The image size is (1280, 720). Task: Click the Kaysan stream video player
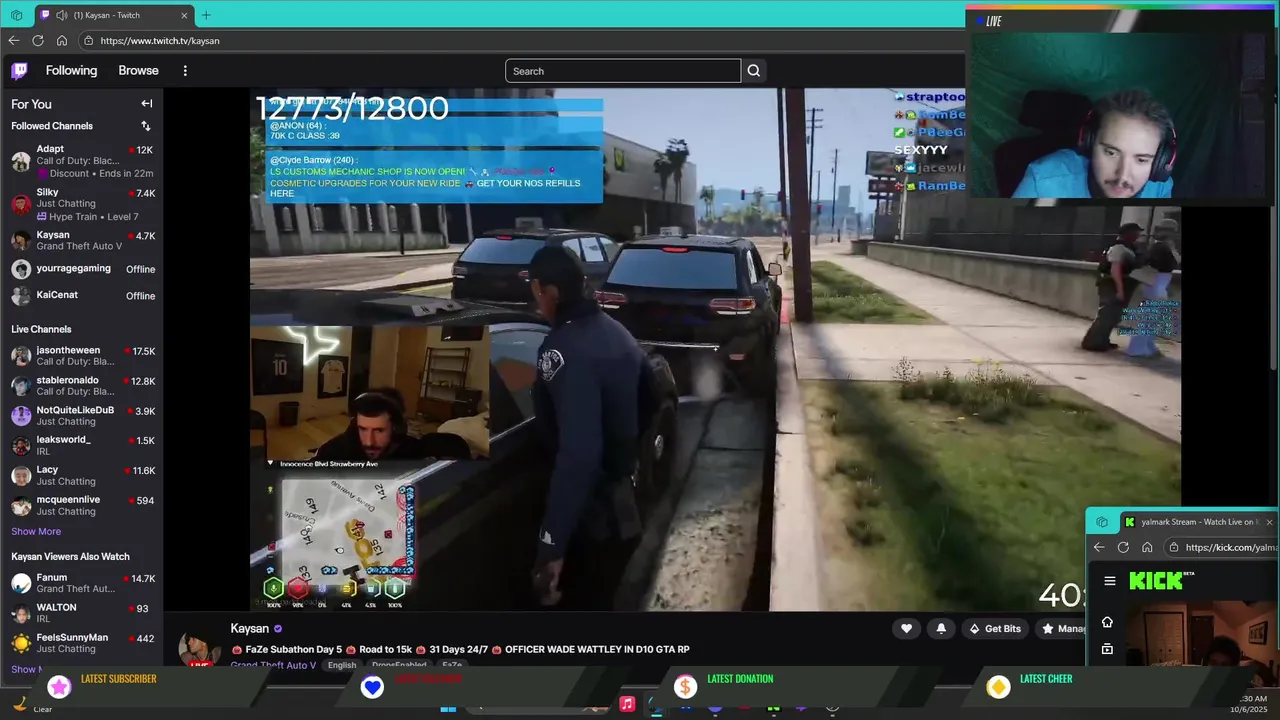(715, 349)
